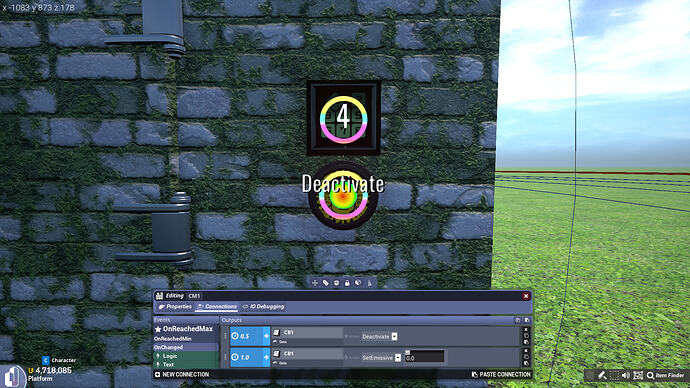The image size is (690, 388).
Task: Select the Text event category
Action: (186, 364)
